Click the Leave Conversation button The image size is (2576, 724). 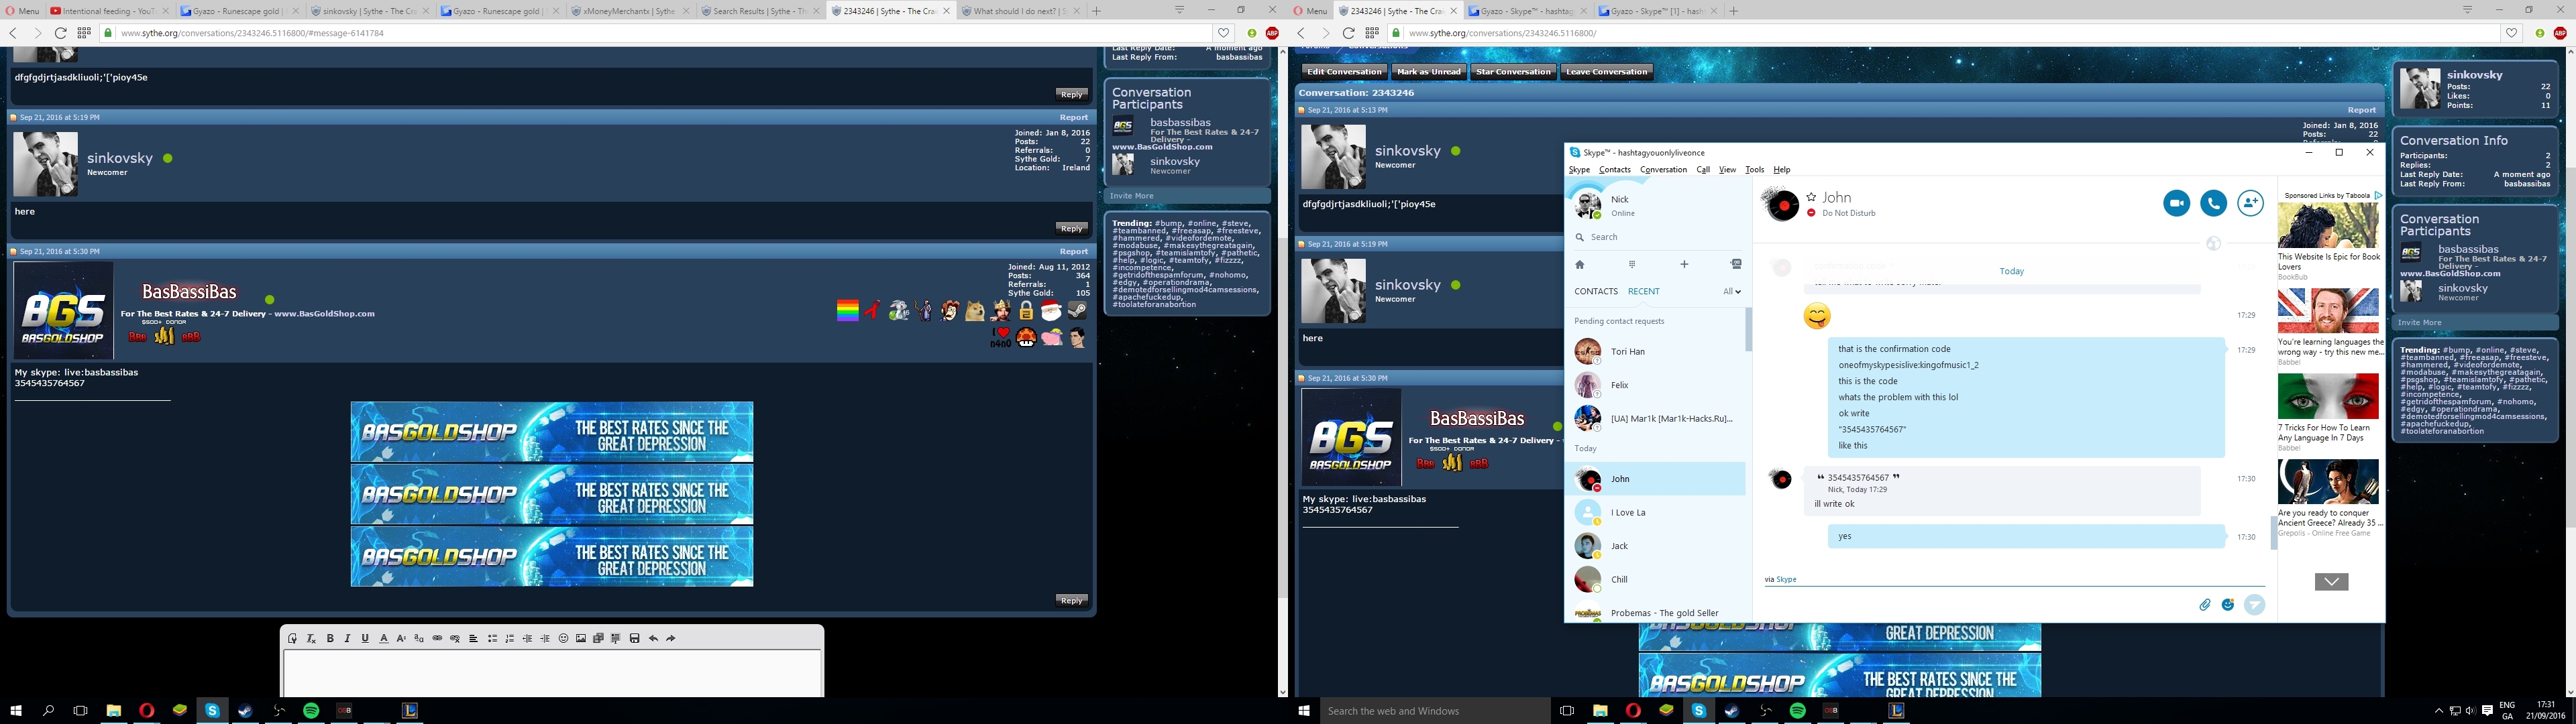point(1606,72)
